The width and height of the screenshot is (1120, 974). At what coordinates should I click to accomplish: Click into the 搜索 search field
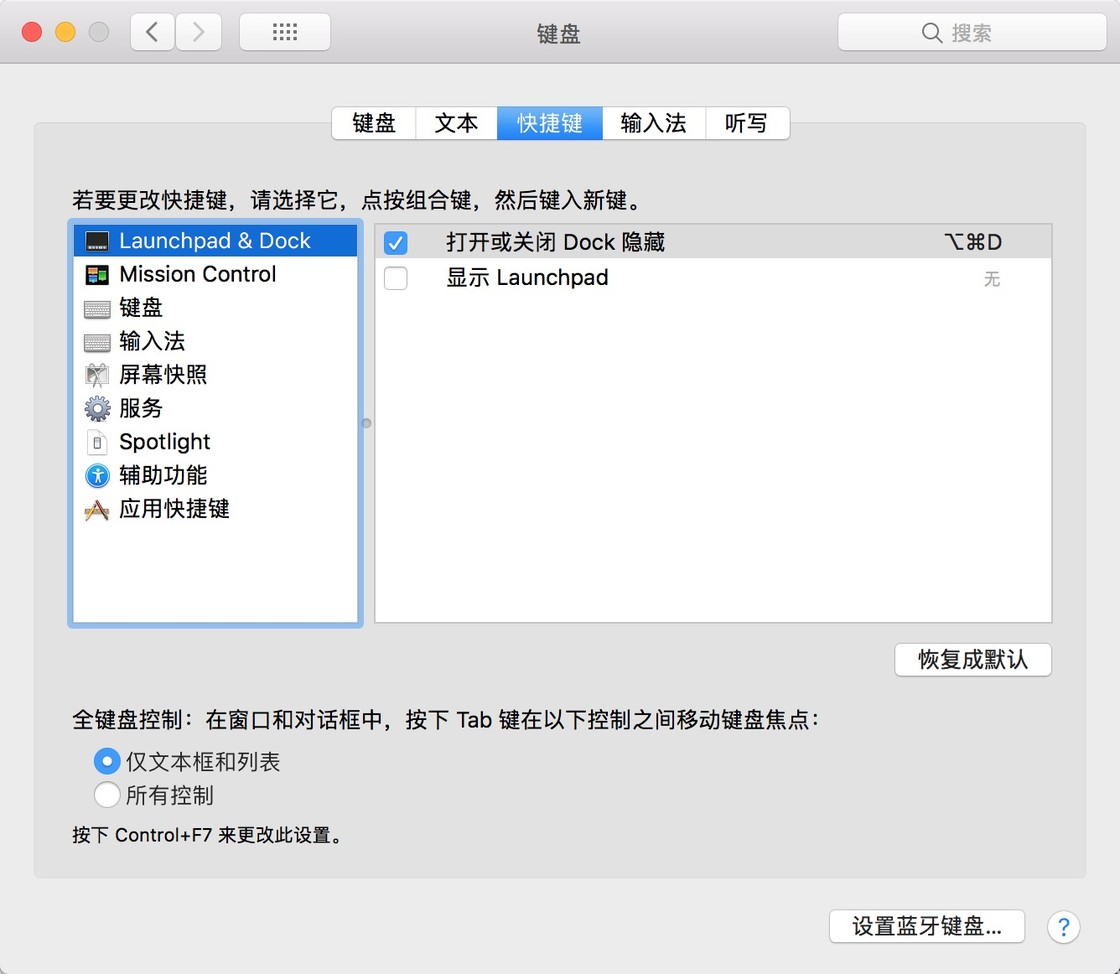(972, 32)
